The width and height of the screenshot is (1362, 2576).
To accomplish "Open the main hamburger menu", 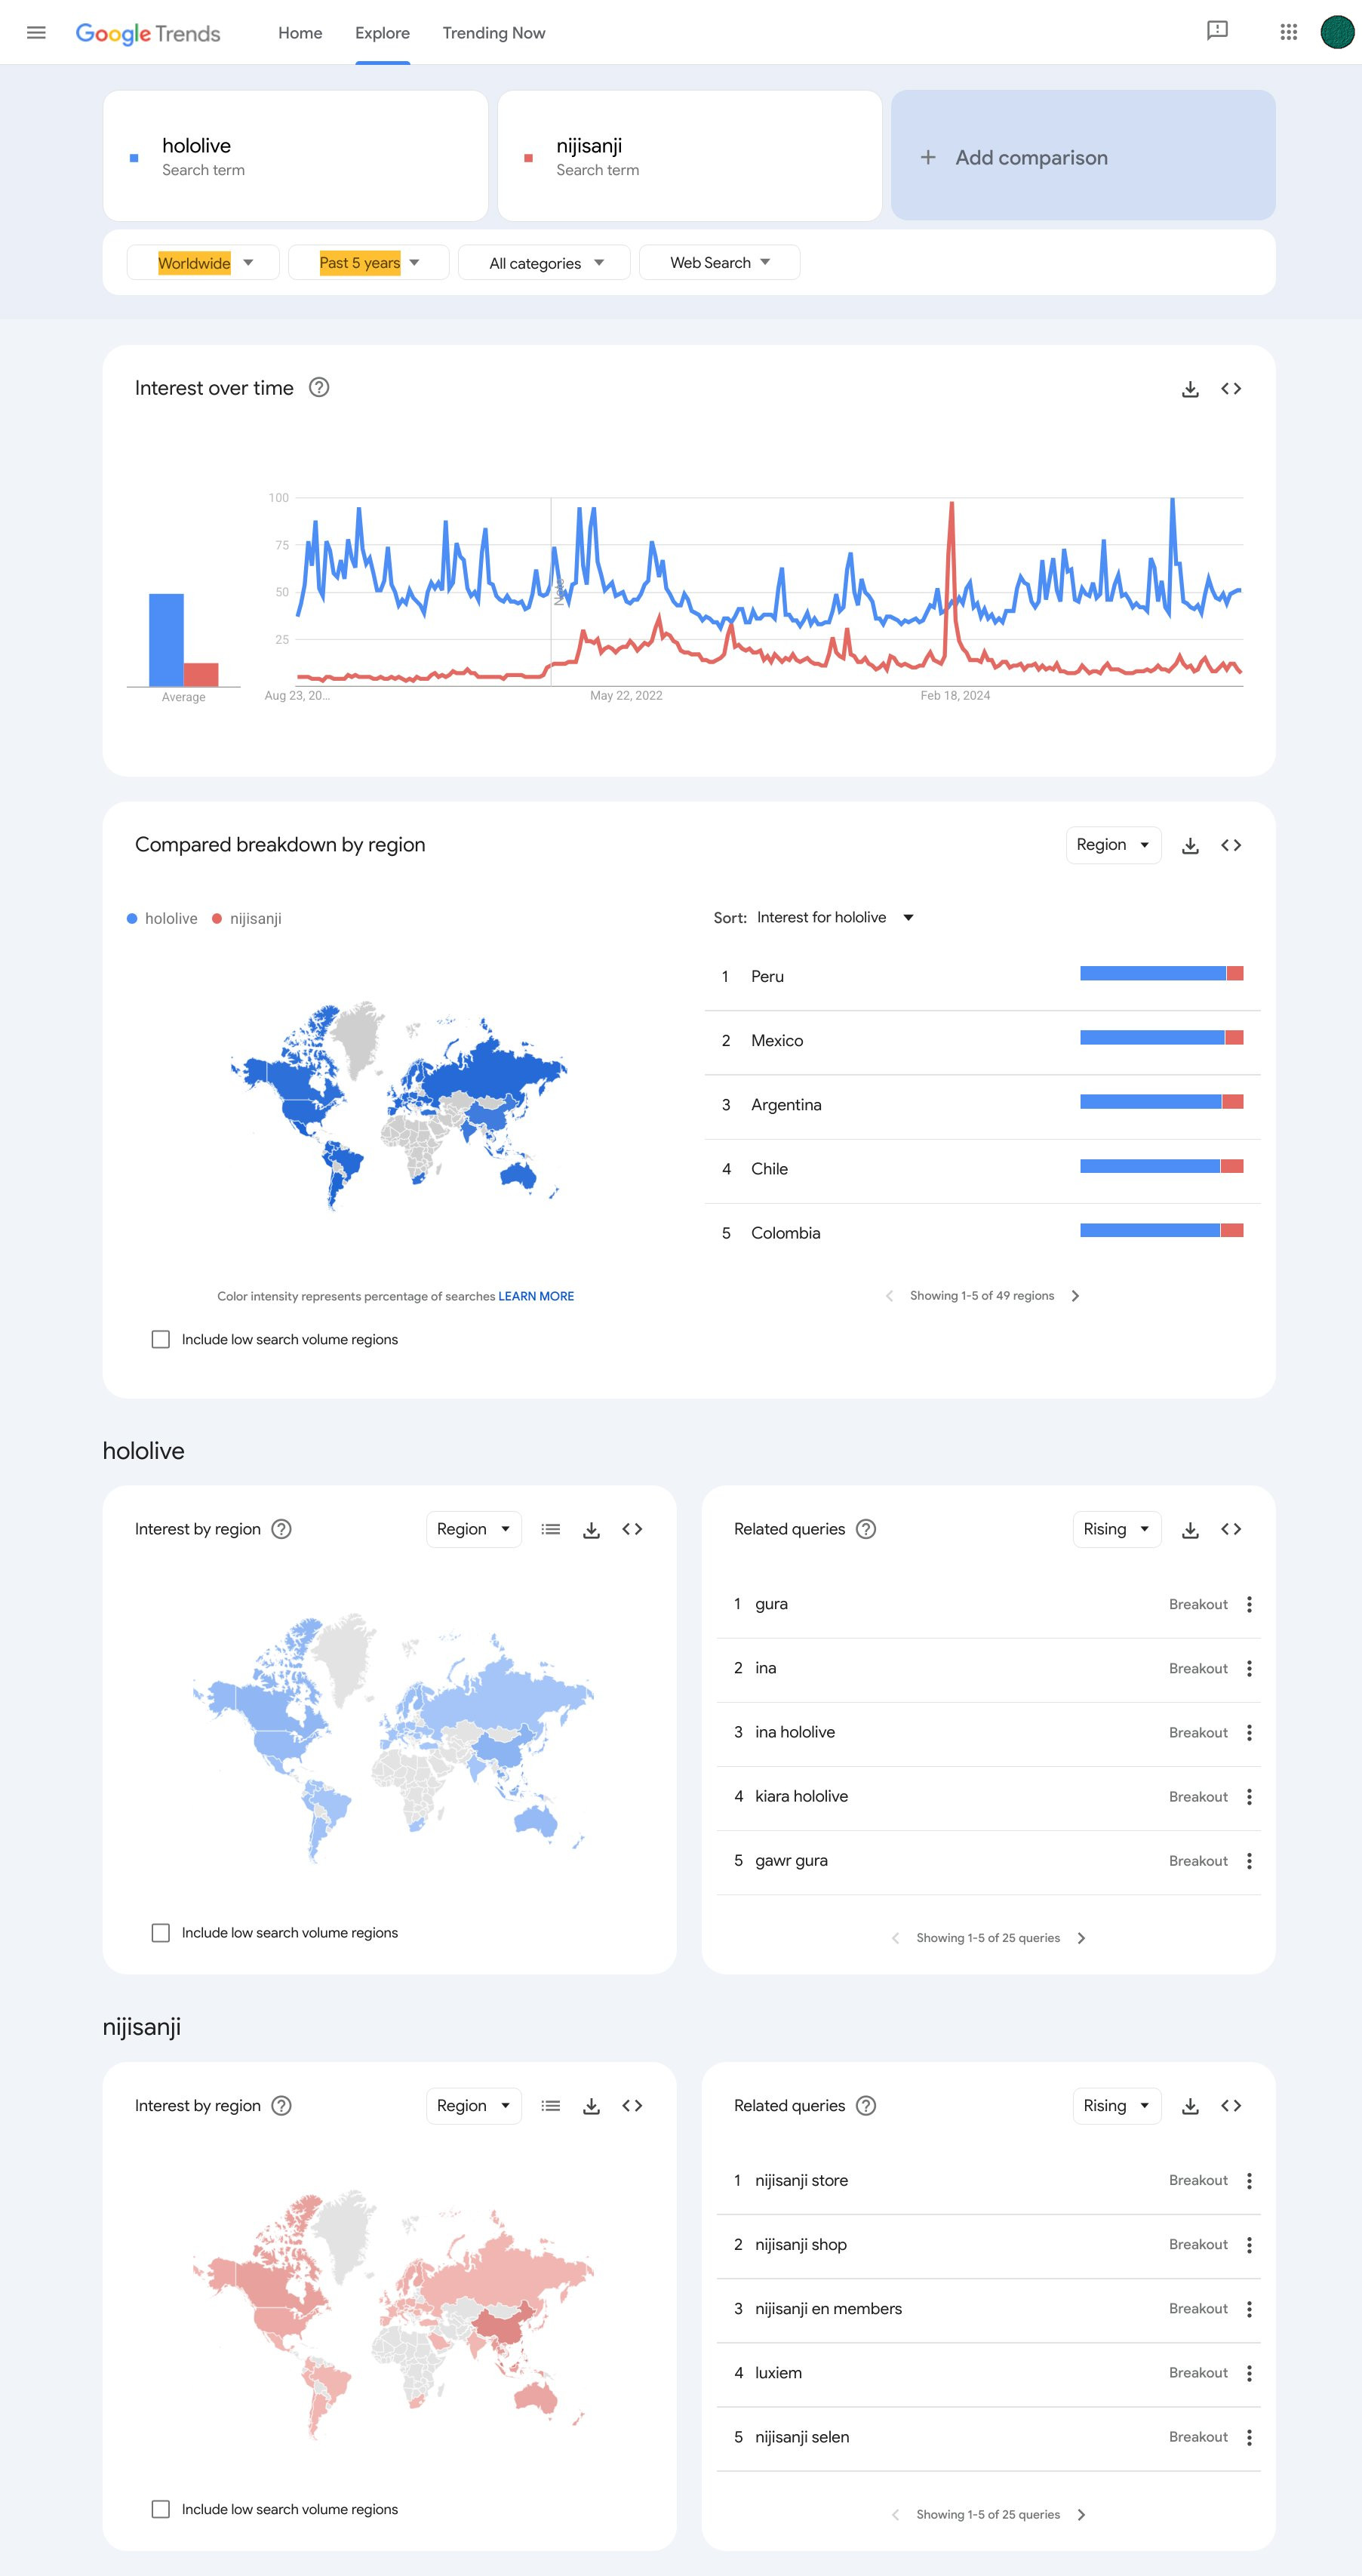I will [36, 33].
